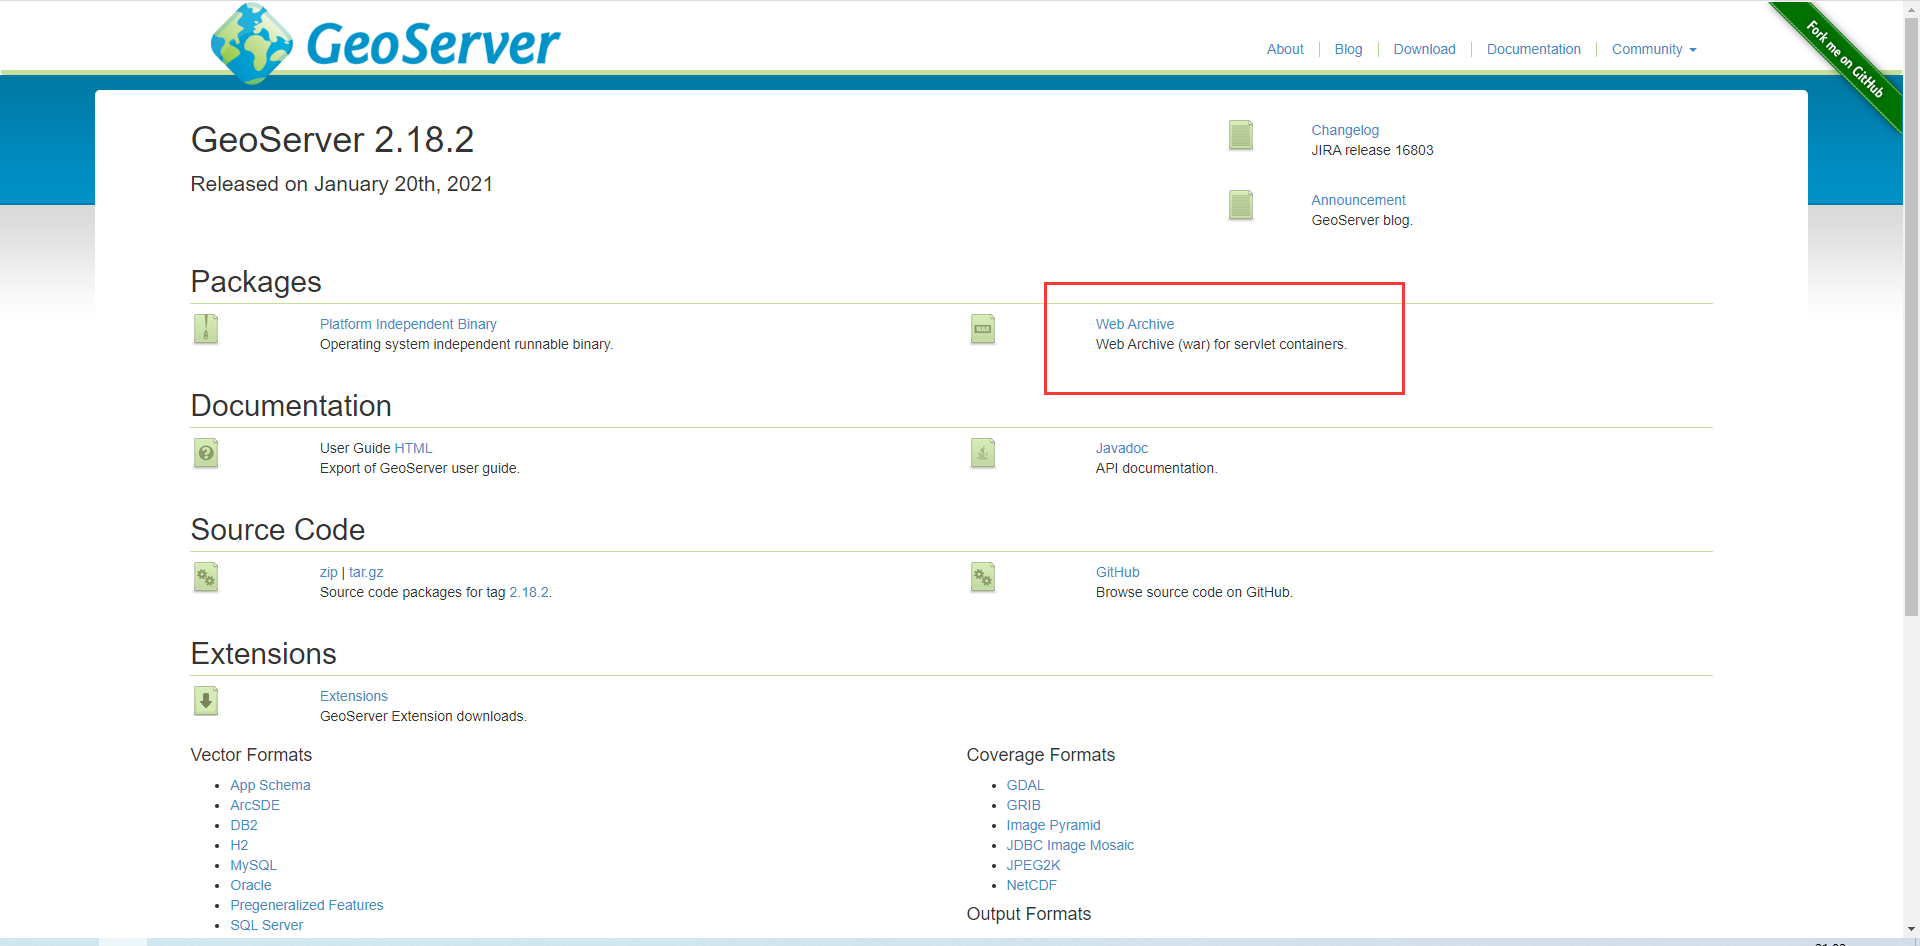The width and height of the screenshot is (1920, 946).
Task: Open the Documentation menu item
Action: click(1533, 49)
